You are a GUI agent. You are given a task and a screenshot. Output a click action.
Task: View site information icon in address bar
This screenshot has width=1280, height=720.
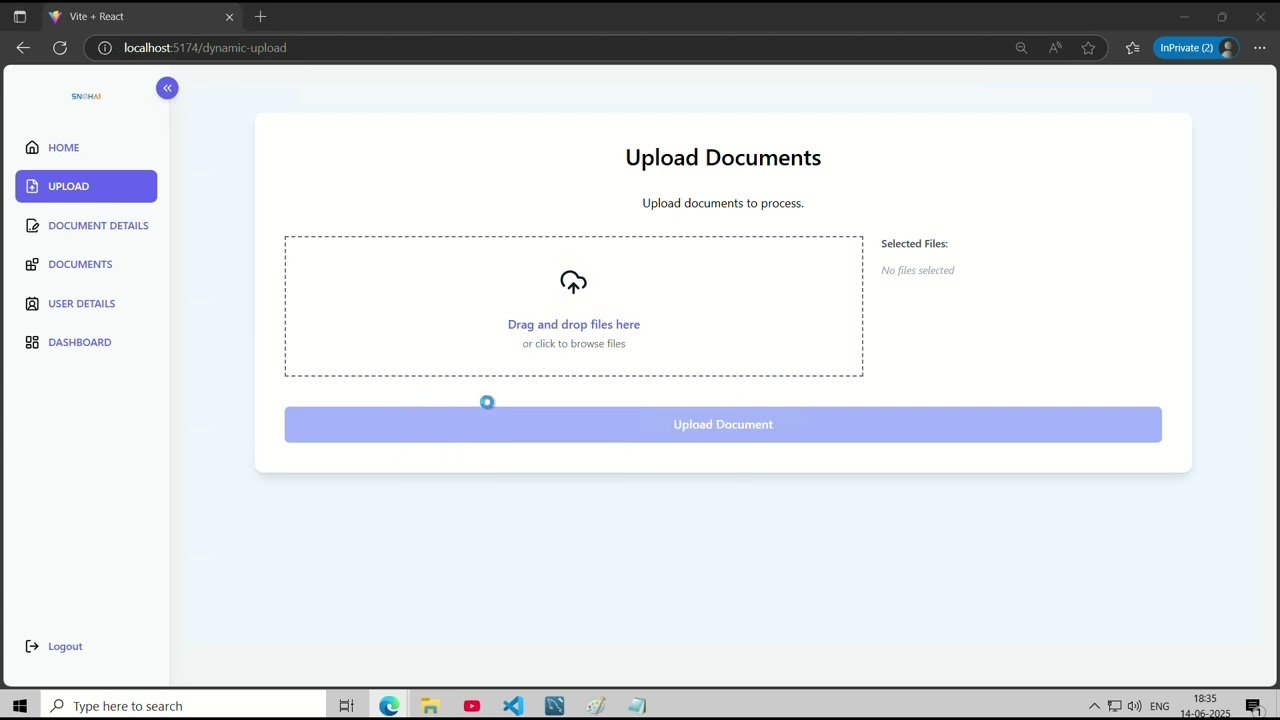click(104, 47)
